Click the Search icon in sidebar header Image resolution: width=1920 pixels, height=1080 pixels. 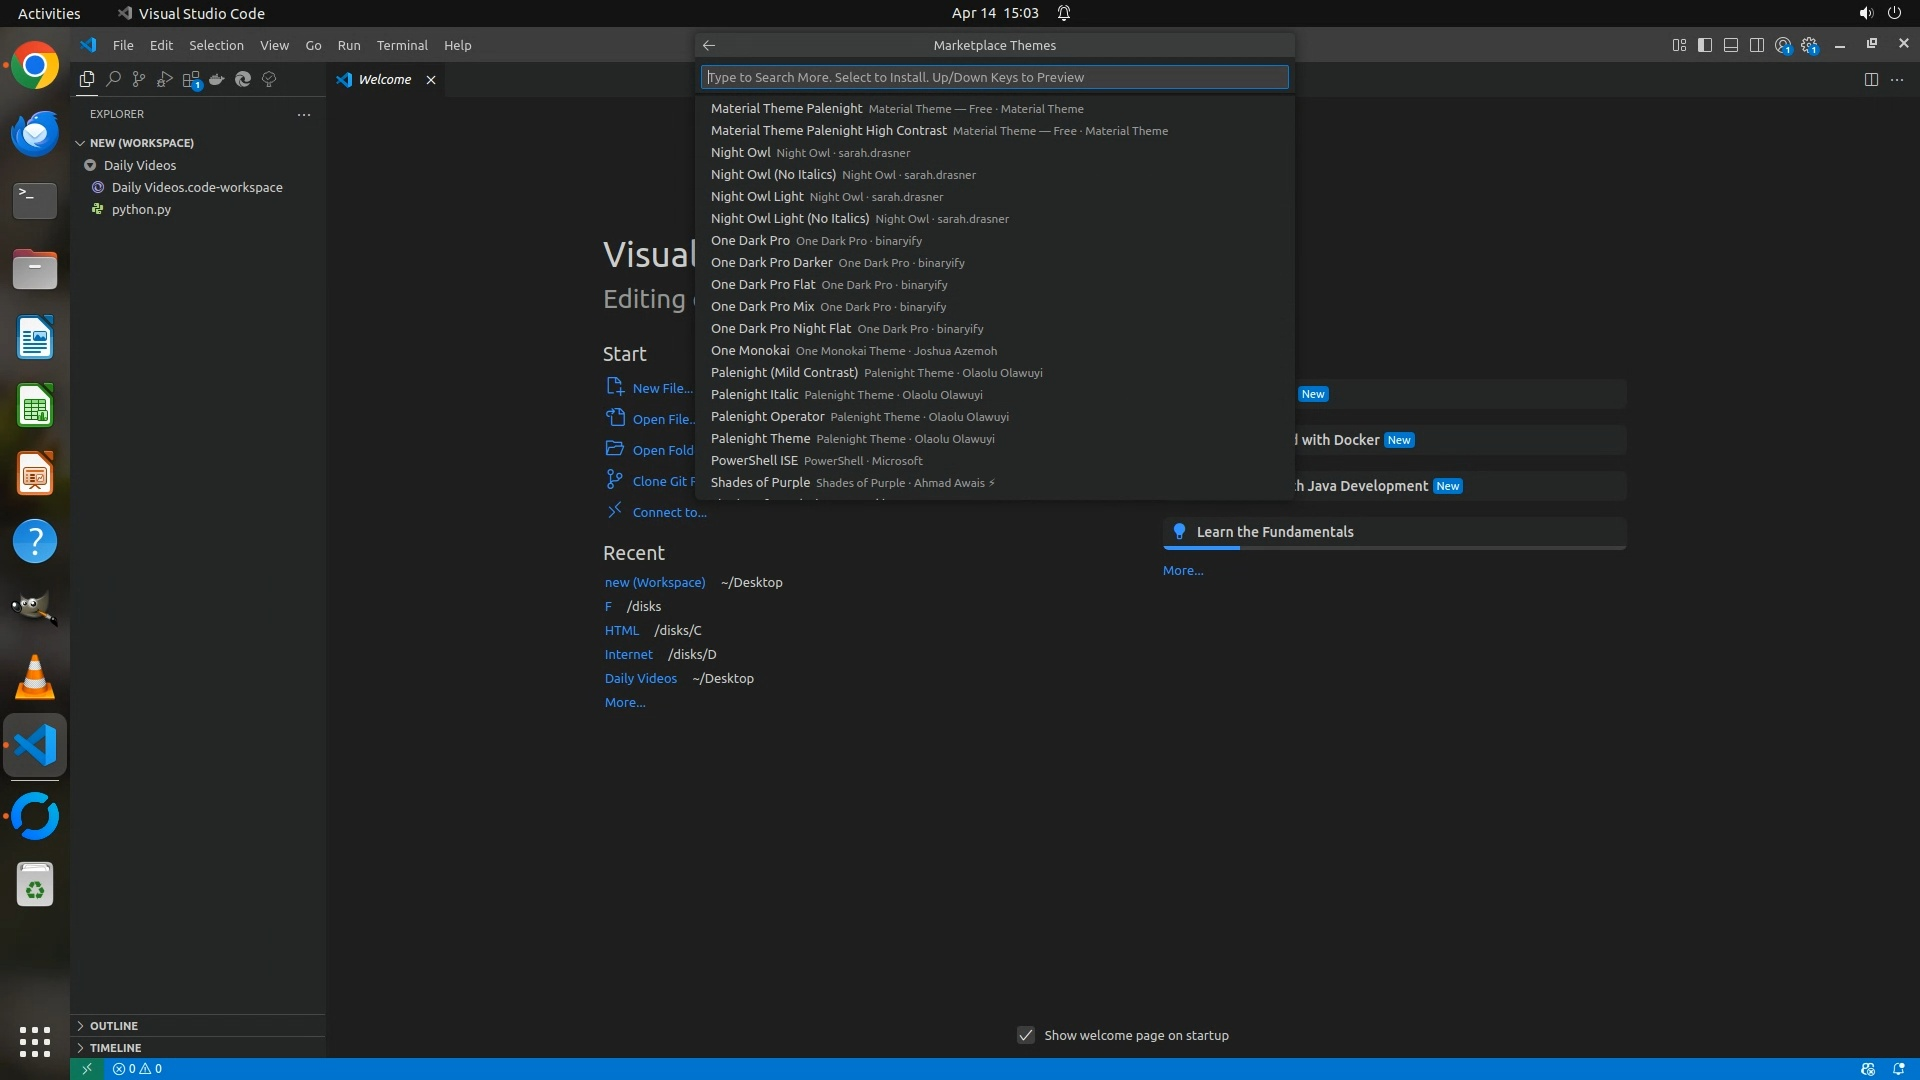click(x=113, y=79)
